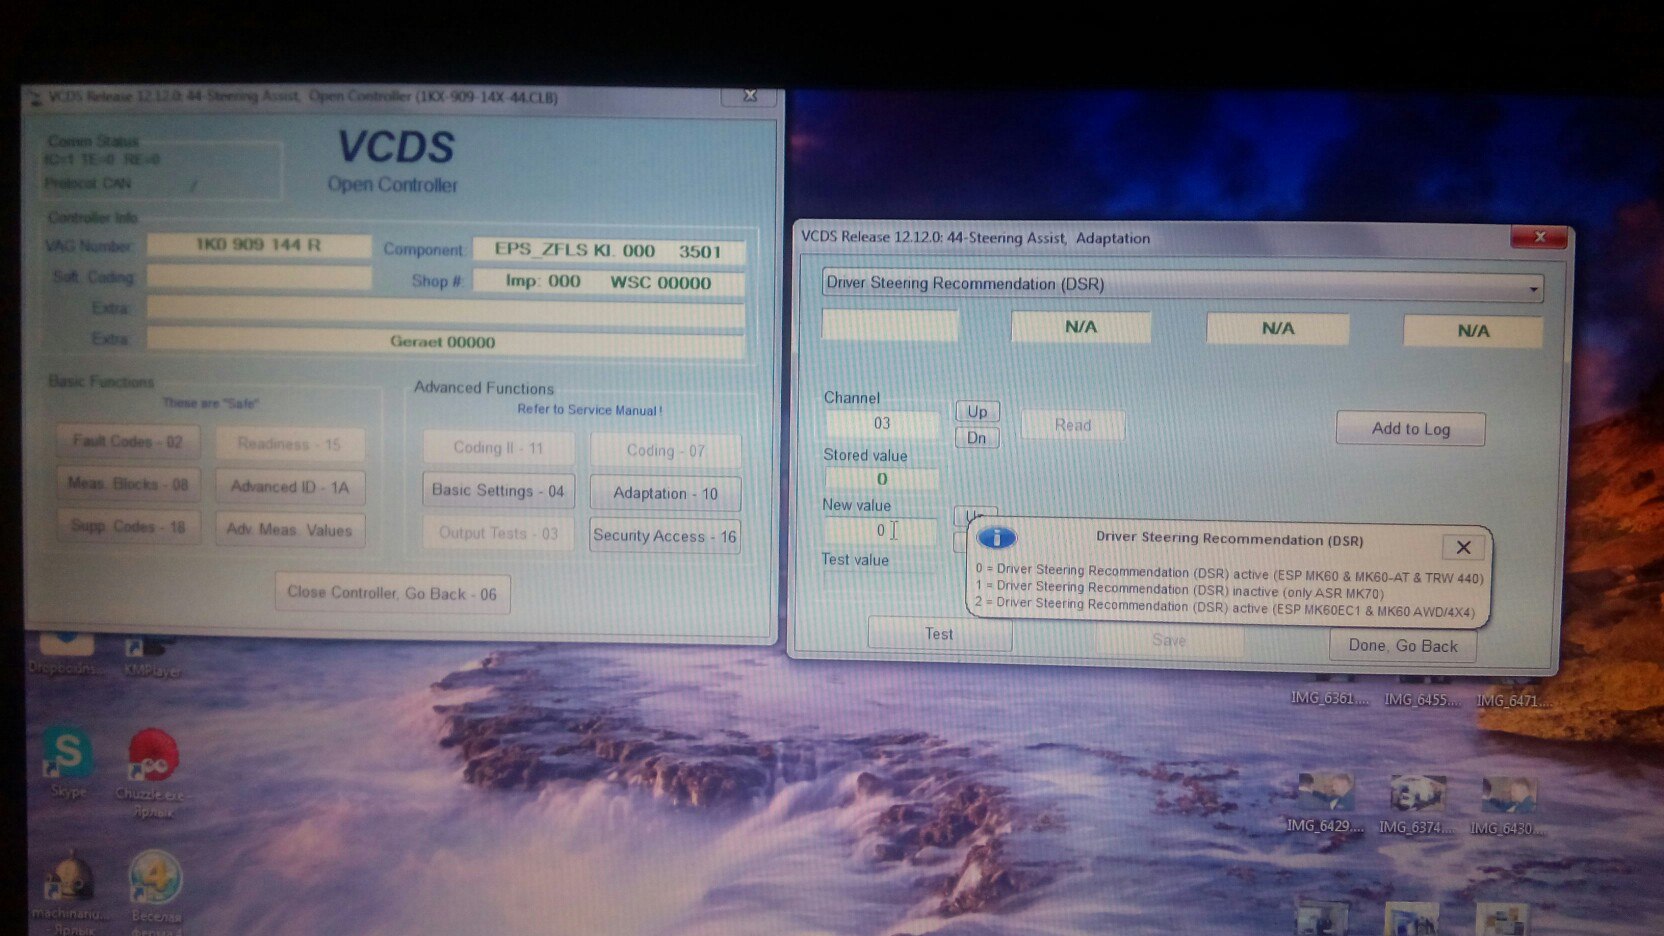
Task: Open the Skype desktop shortcut
Action: [x=68, y=755]
